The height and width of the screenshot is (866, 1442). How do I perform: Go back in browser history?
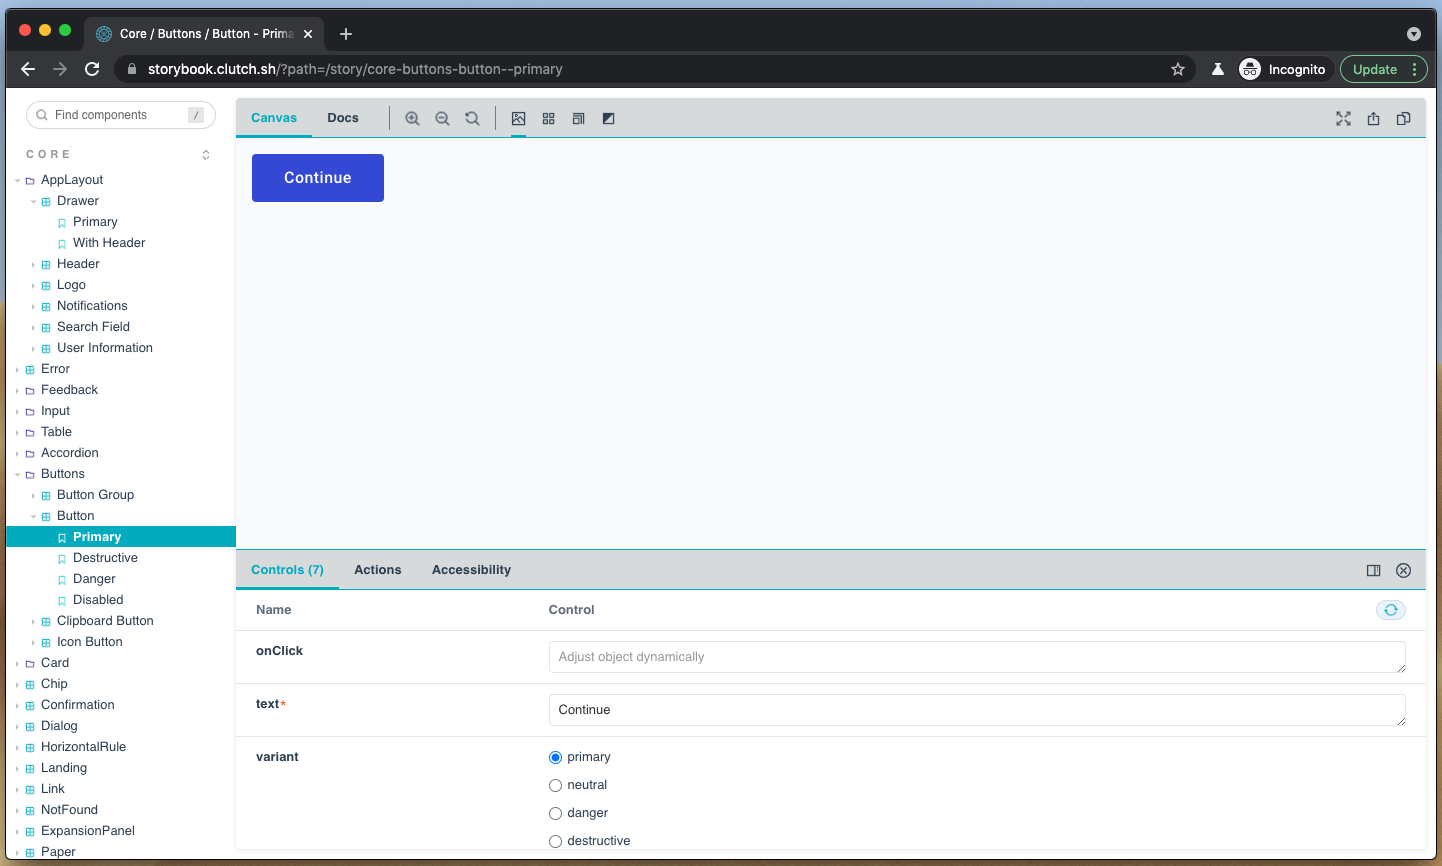28,69
